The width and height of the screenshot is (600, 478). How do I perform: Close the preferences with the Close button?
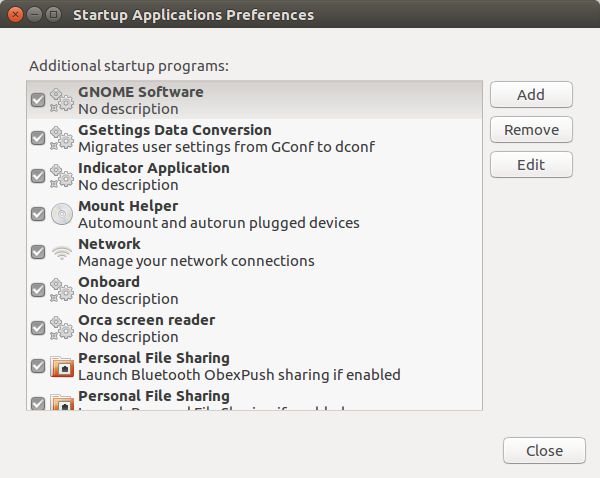(544, 451)
